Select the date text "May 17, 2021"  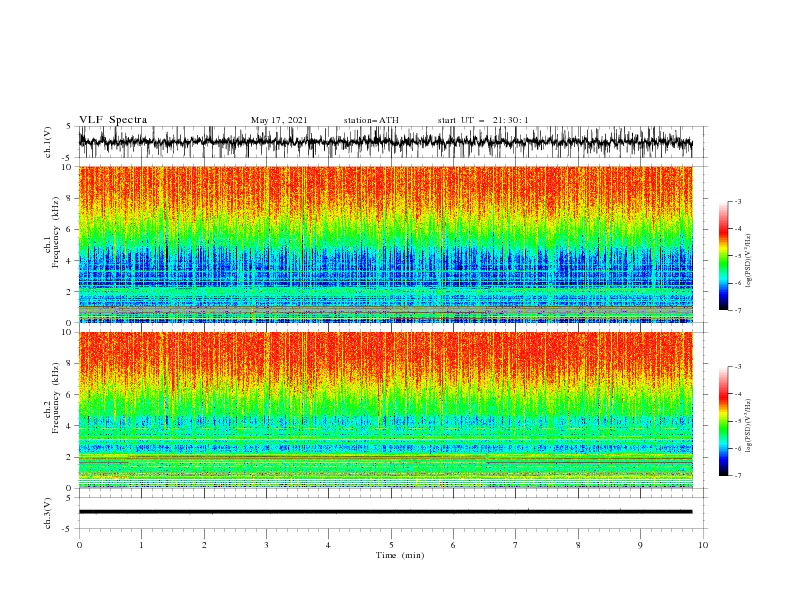click(x=279, y=120)
